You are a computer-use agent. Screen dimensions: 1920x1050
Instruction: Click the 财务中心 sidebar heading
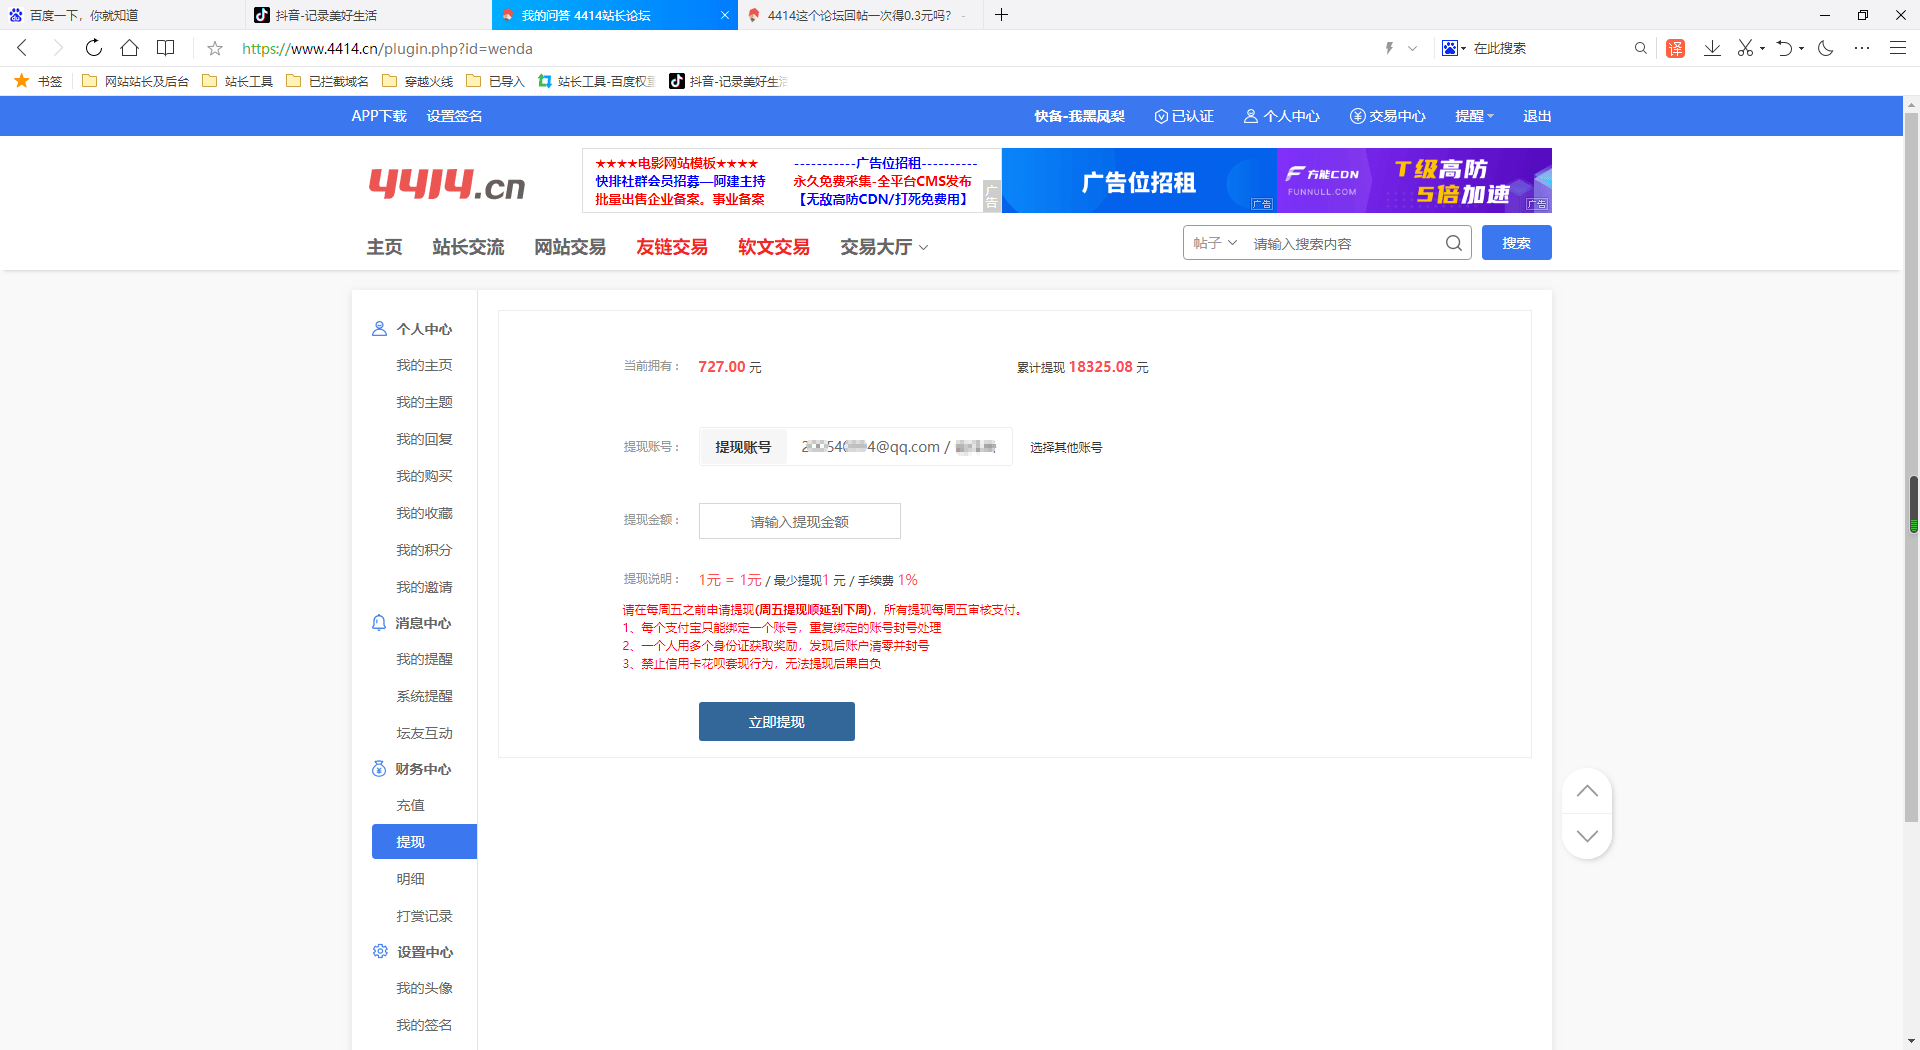click(423, 769)
